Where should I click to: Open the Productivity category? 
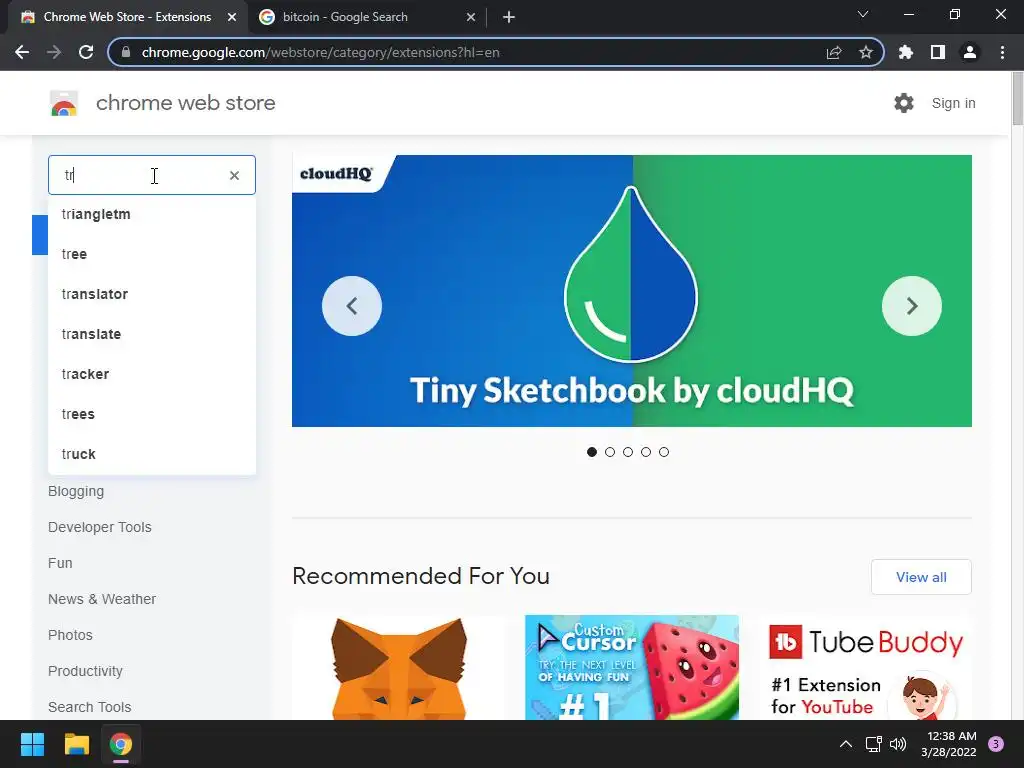coord(85,671)
